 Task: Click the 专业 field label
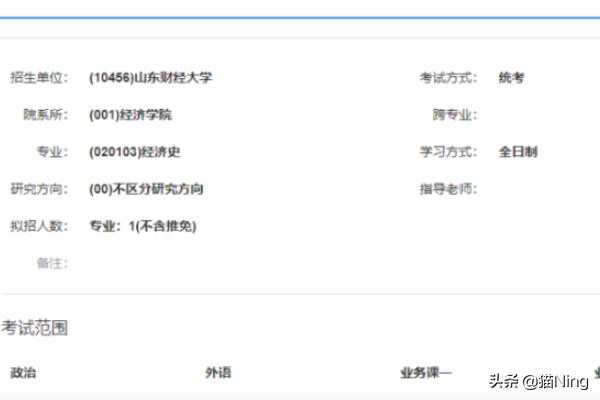pyautogui.click(x=50, y=152)
